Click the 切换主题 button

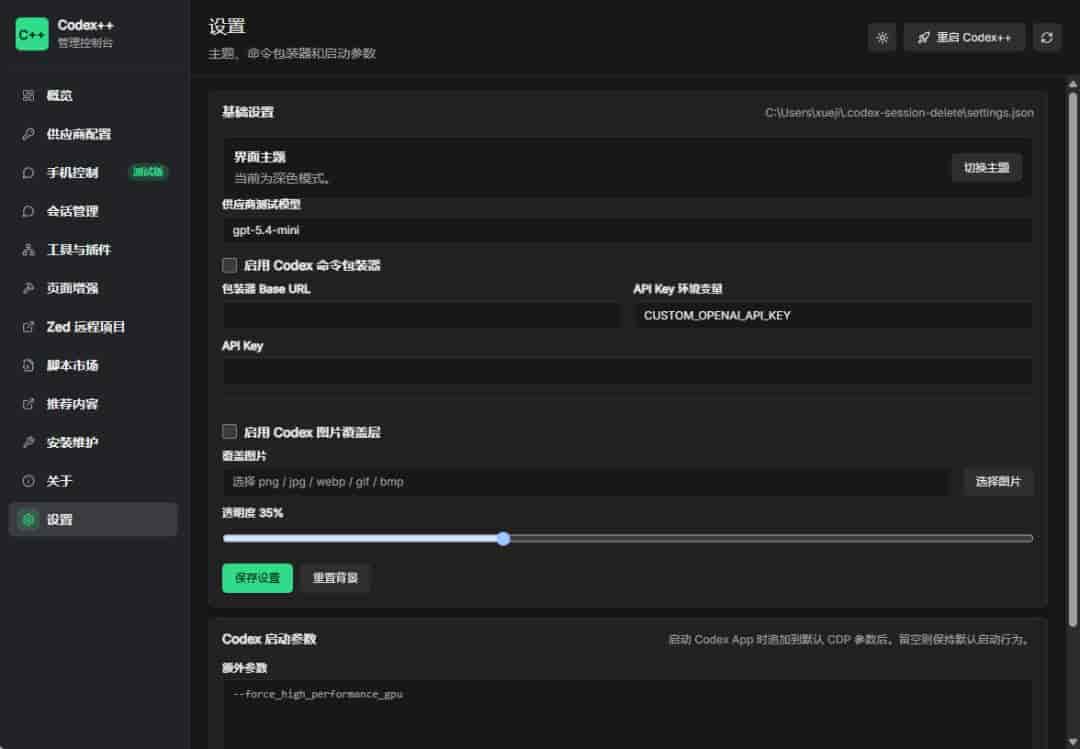pyautogui.click(x=986, y=168)
